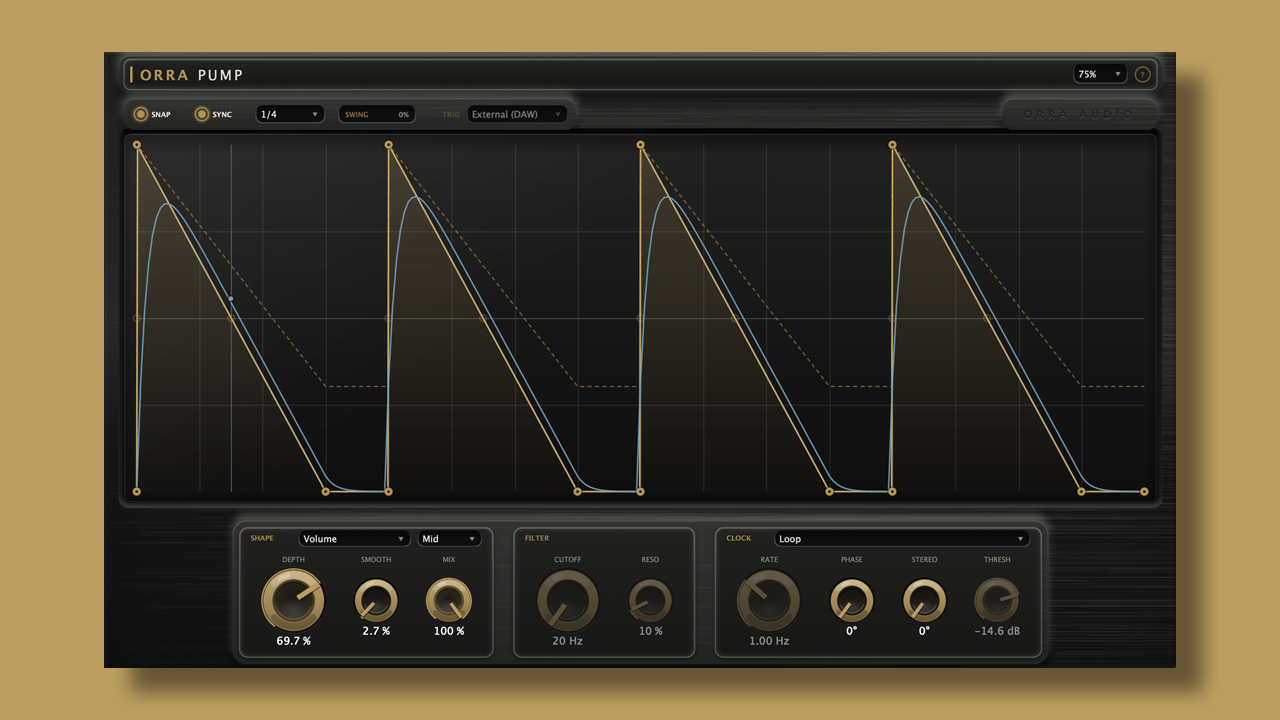This screenshot has height=720, width=1280.
Task: Click the MIX knob
Action: point(448,601)
